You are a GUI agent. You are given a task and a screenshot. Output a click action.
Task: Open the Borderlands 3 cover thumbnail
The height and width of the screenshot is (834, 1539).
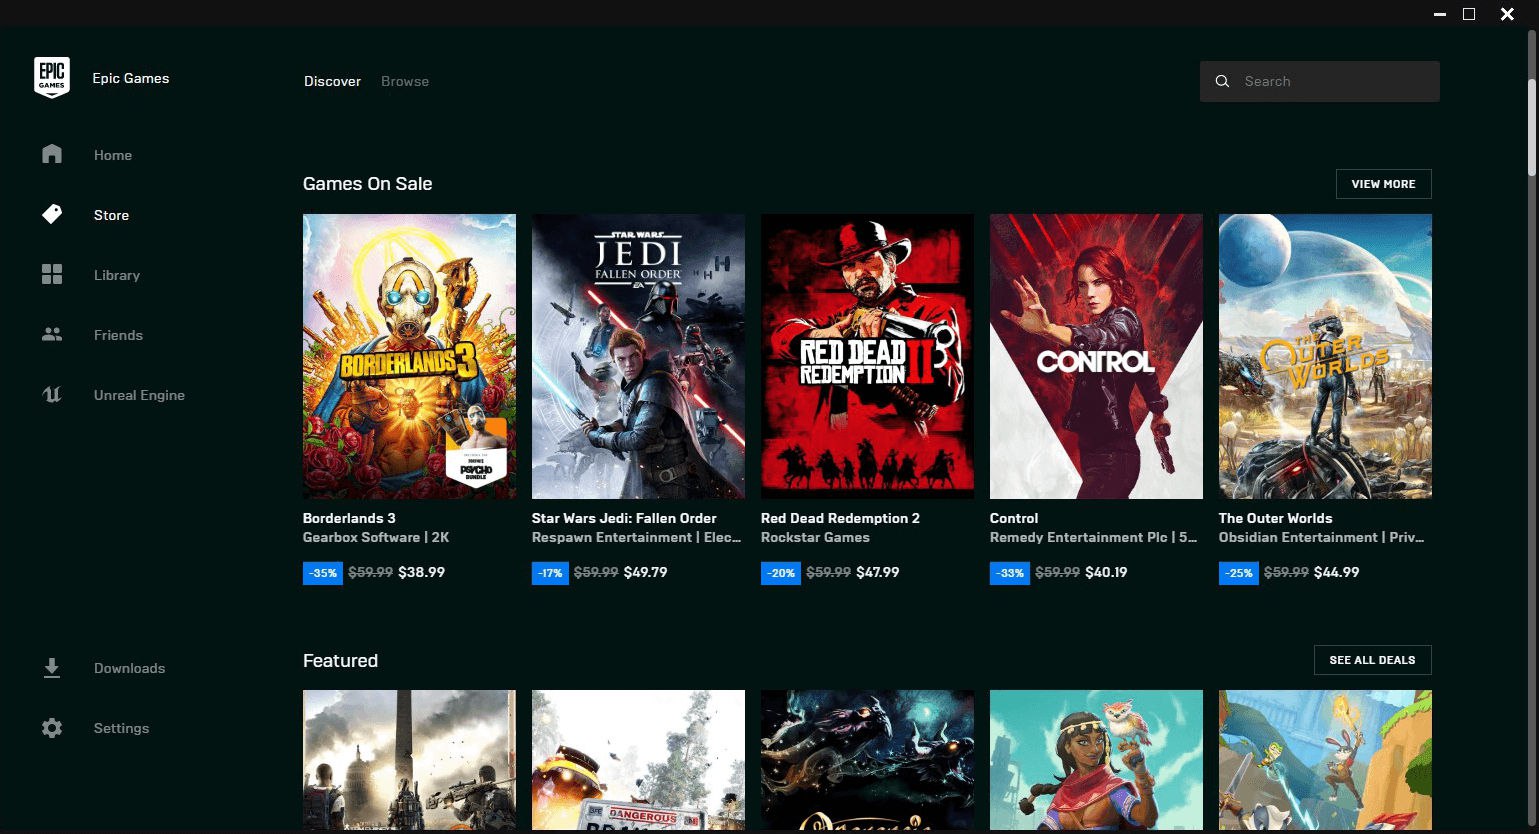point(409,356)
